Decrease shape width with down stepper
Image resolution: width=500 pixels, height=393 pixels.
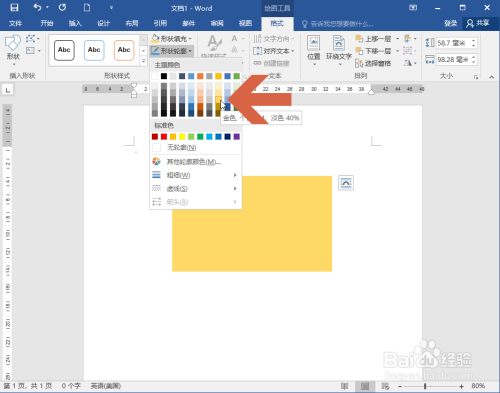[473, 62]
